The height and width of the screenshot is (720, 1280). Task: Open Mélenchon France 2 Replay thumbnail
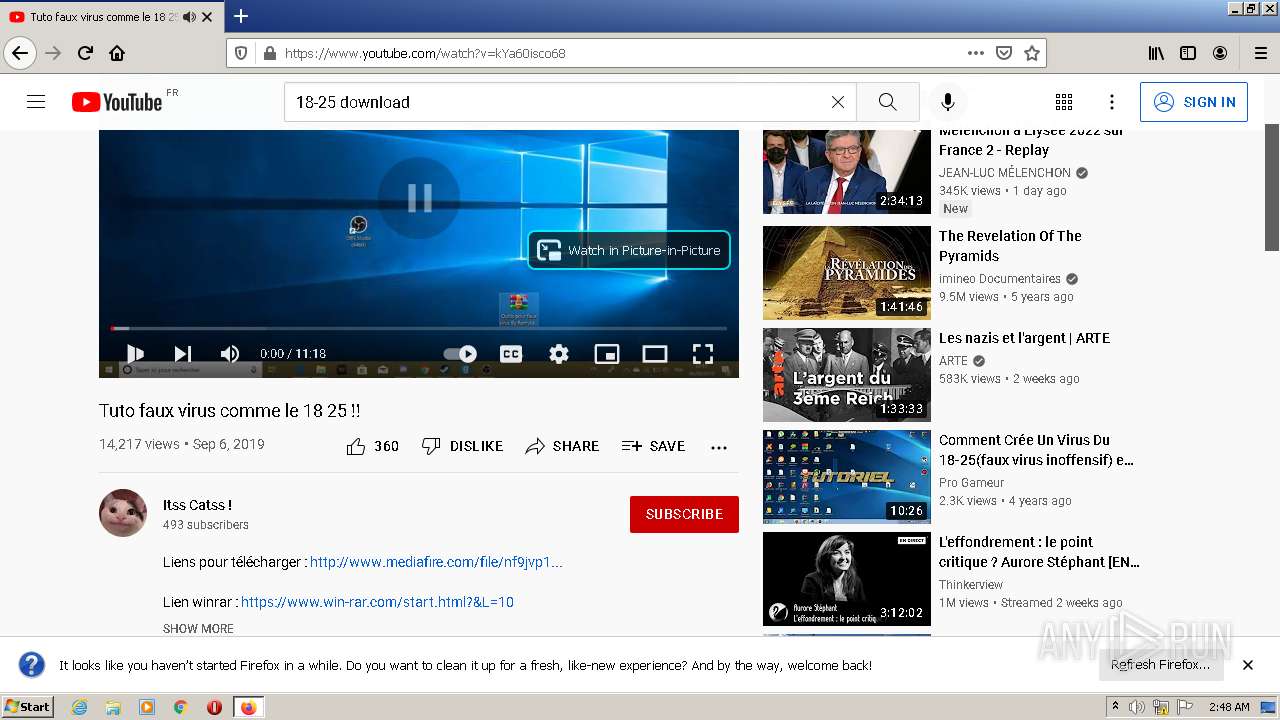coord(847,171)
